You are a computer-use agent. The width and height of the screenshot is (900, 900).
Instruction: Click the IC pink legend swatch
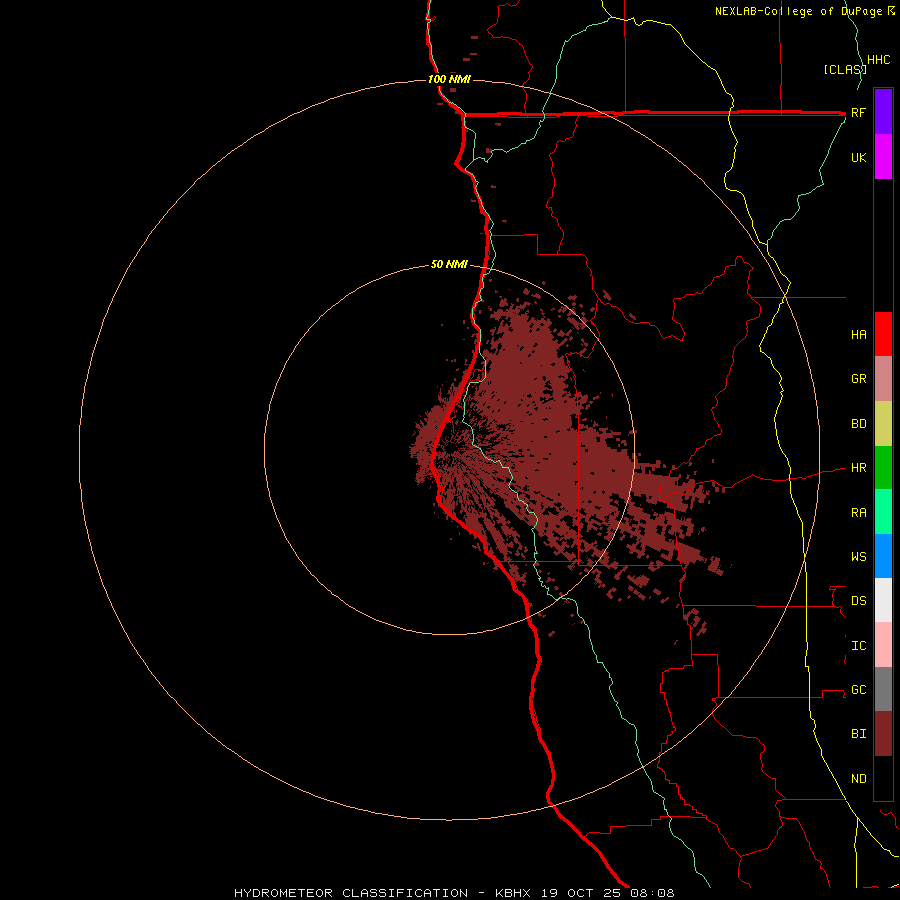(883, 645)
